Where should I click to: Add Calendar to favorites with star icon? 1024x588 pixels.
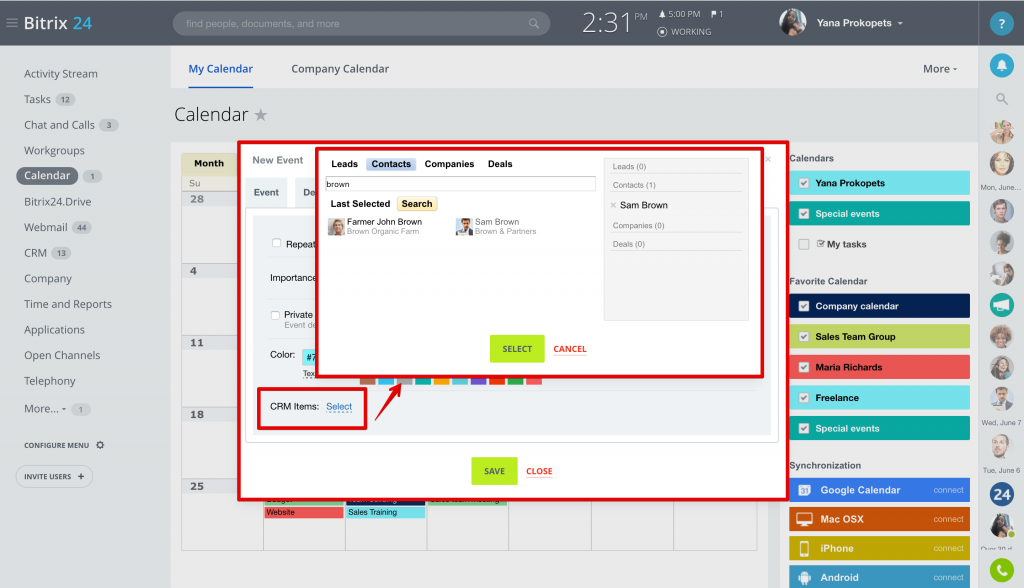[x=261, y=115]
